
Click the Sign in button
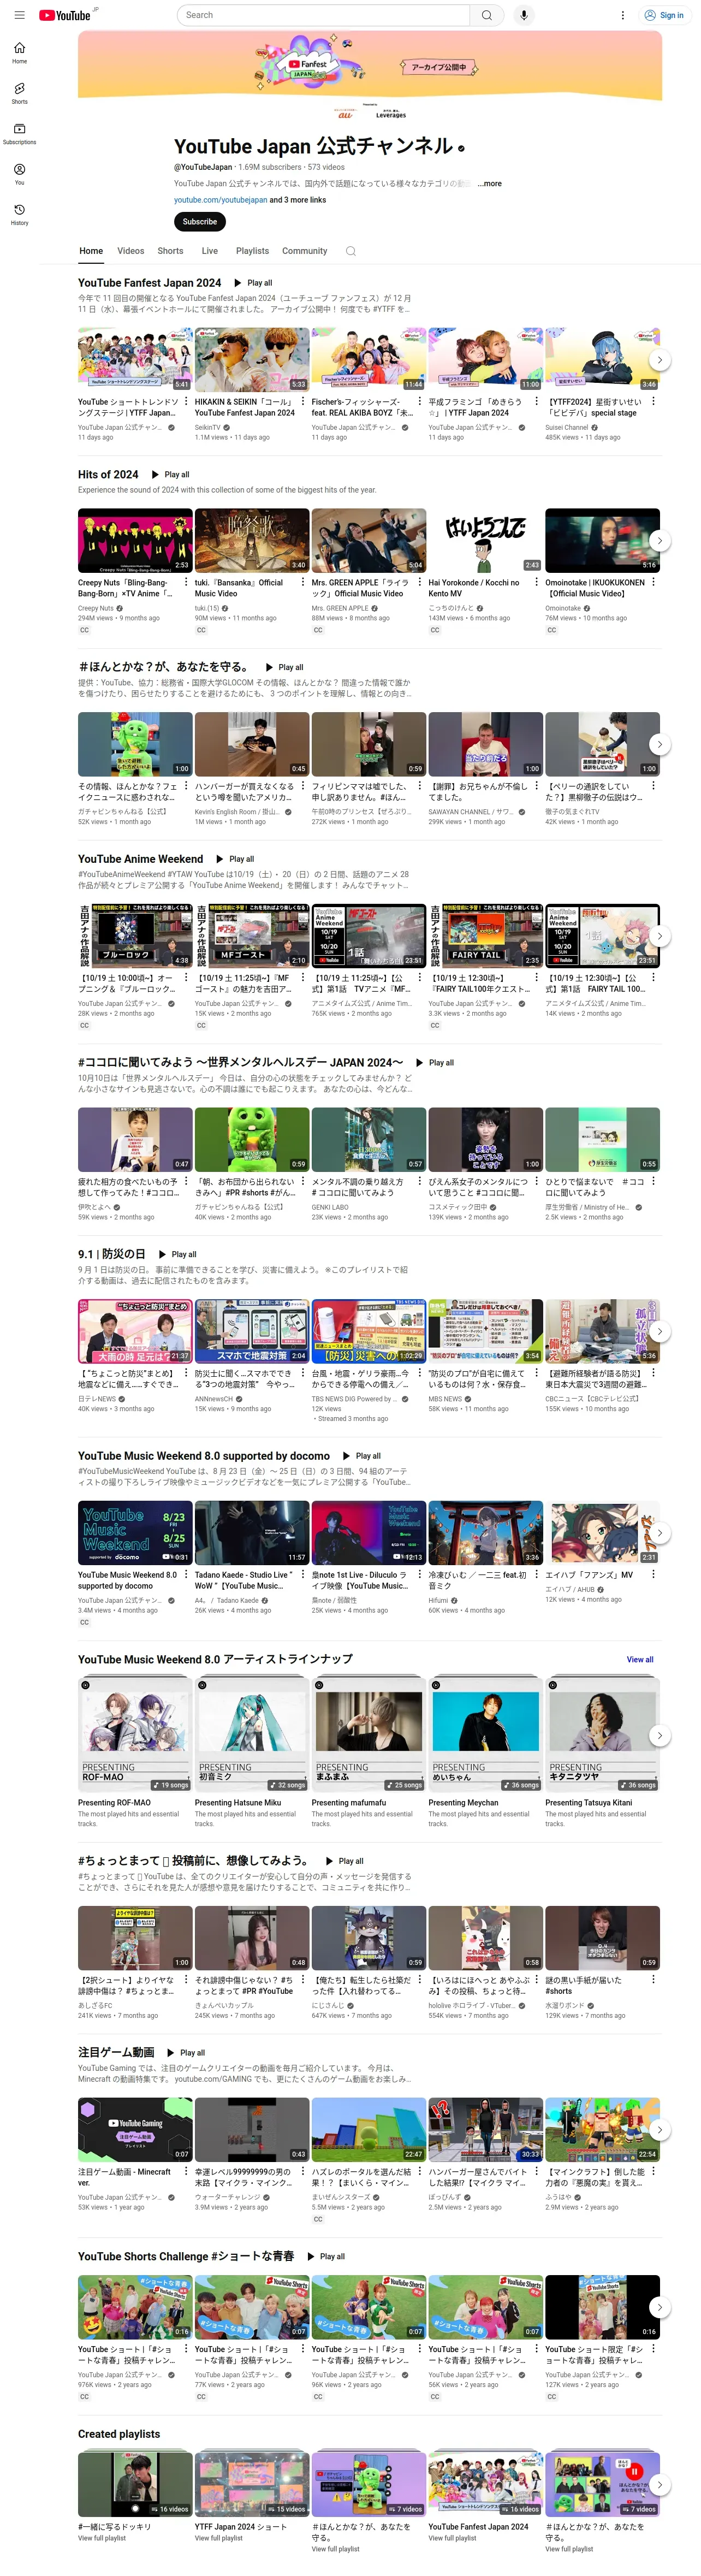click(x=664, y=15)
